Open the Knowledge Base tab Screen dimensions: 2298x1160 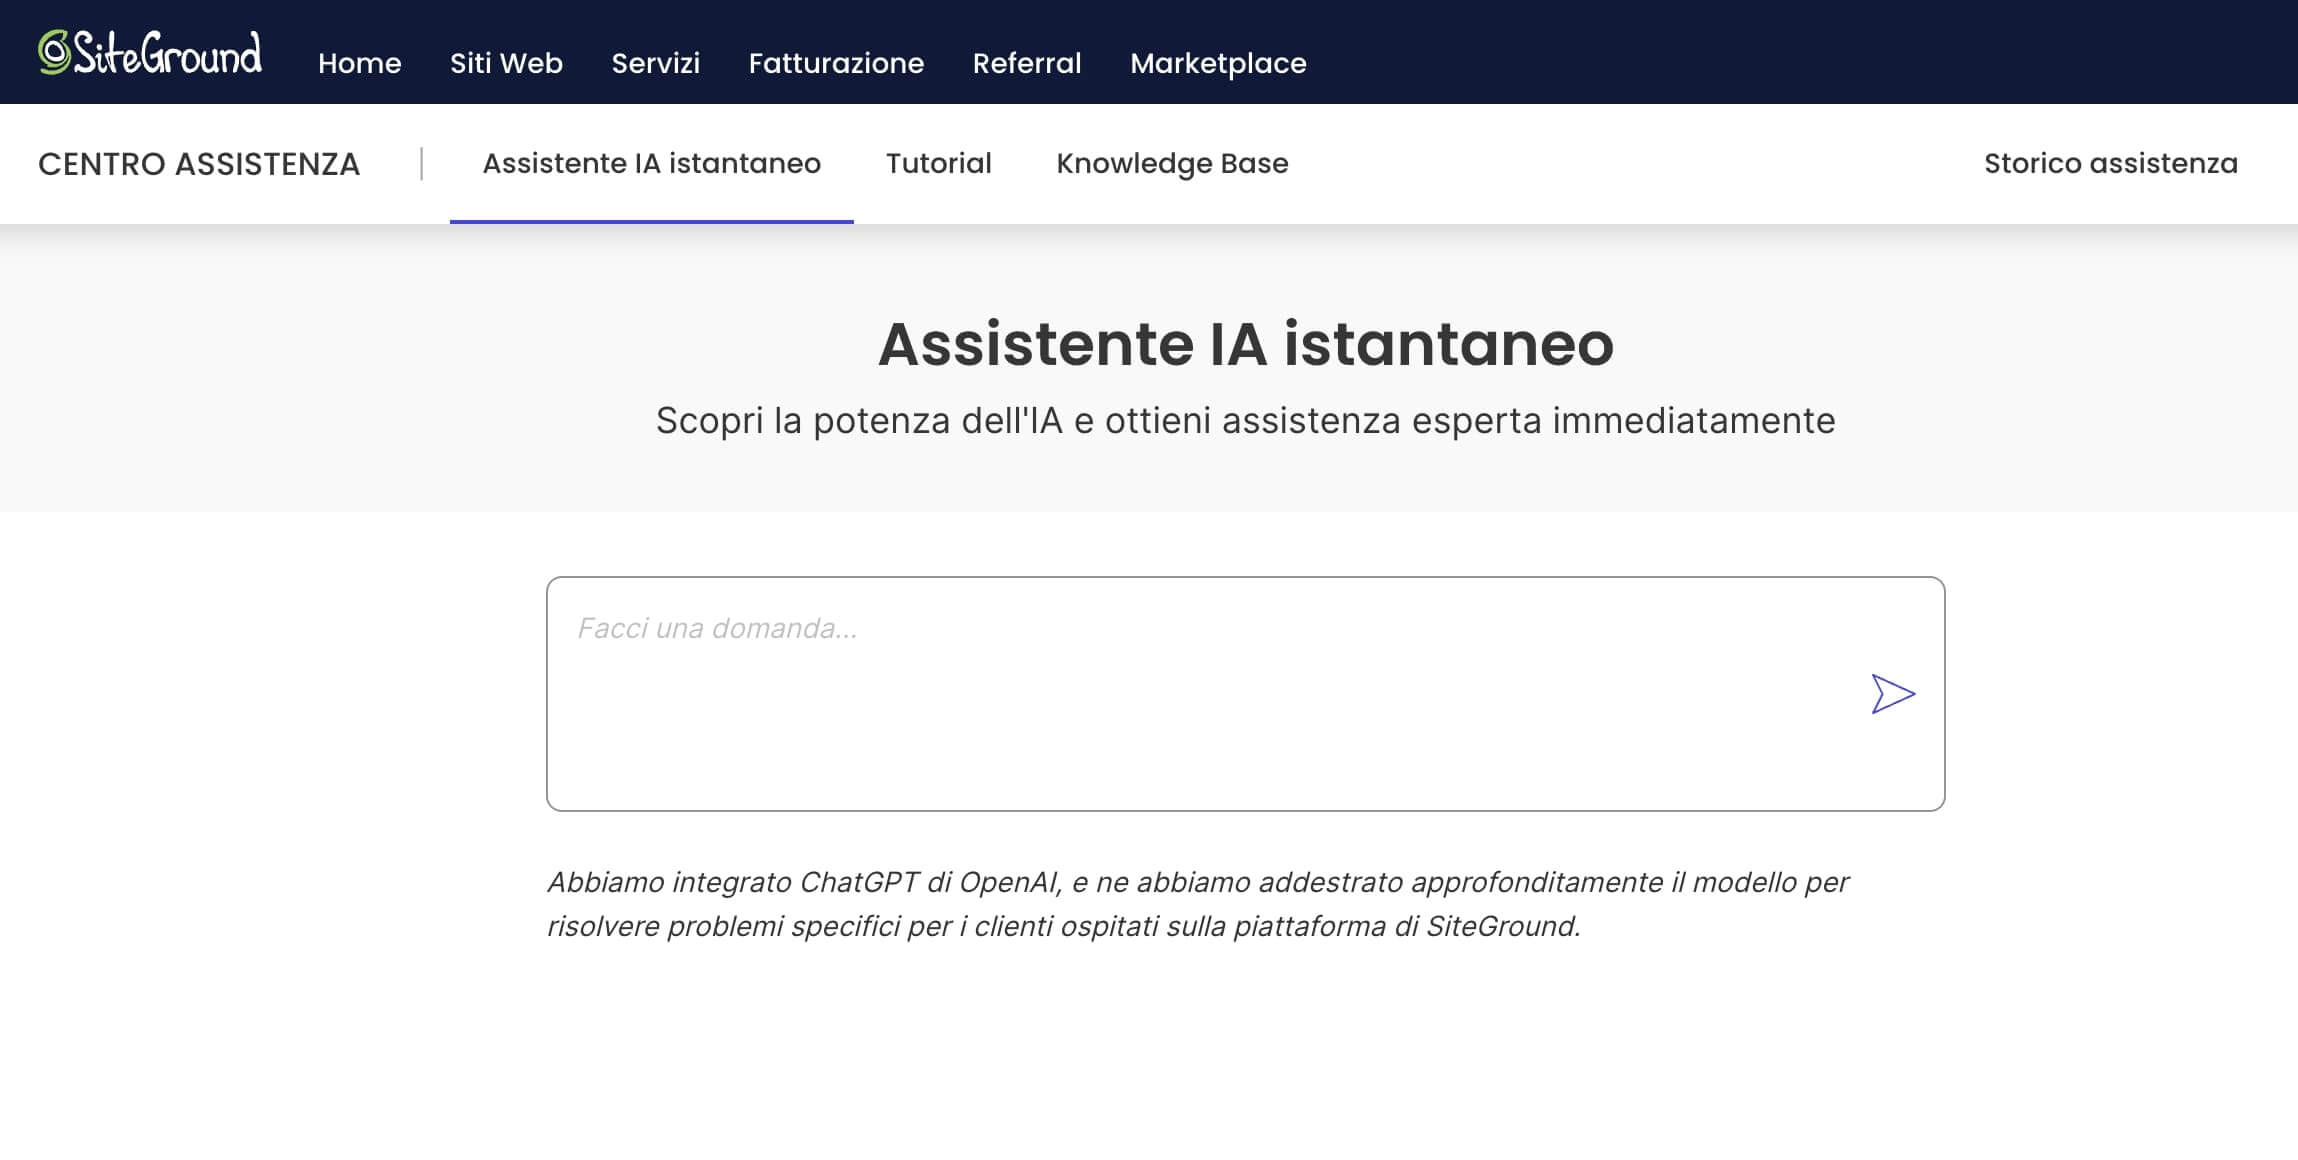pos(1172,163)
